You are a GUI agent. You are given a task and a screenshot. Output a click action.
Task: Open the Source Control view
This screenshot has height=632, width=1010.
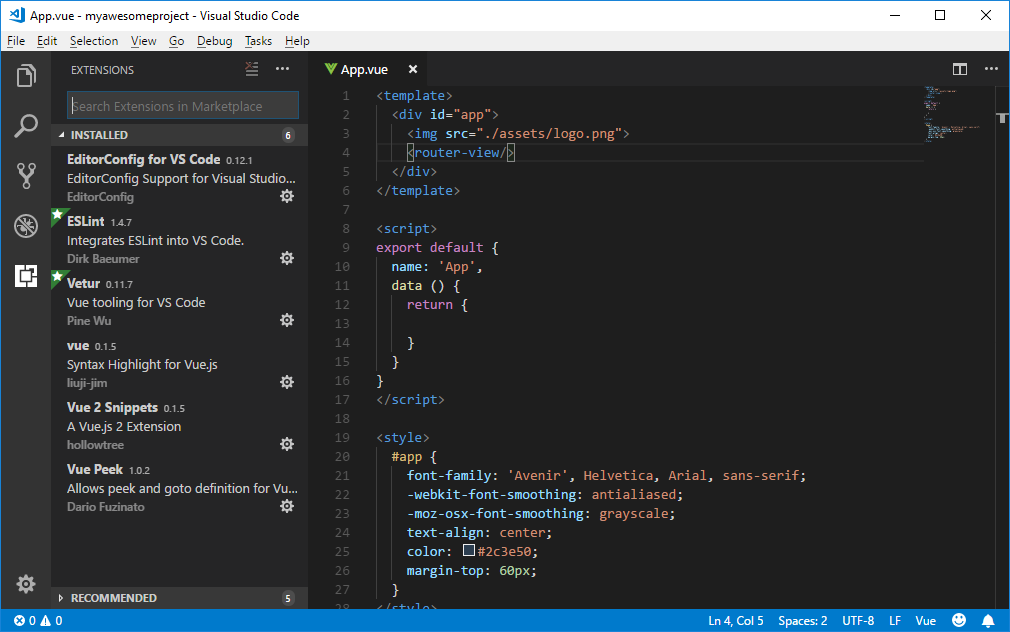click(x=26, y=175)
